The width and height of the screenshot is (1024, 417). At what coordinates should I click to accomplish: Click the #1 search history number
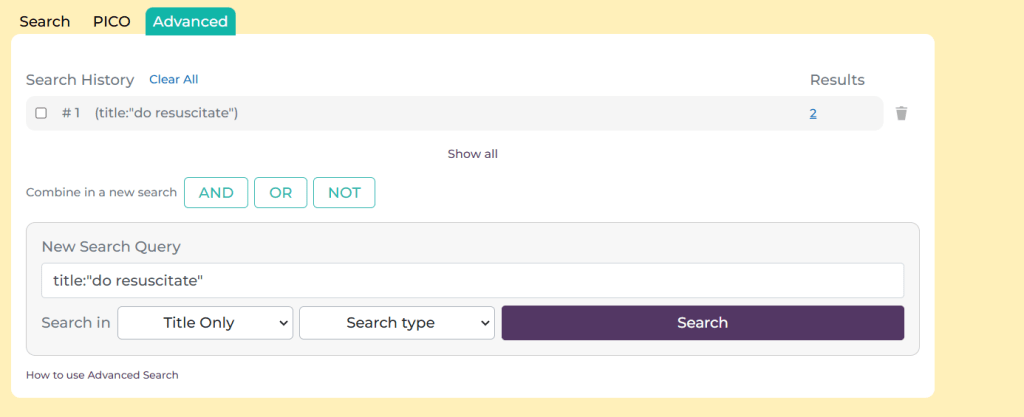[71, 113]
